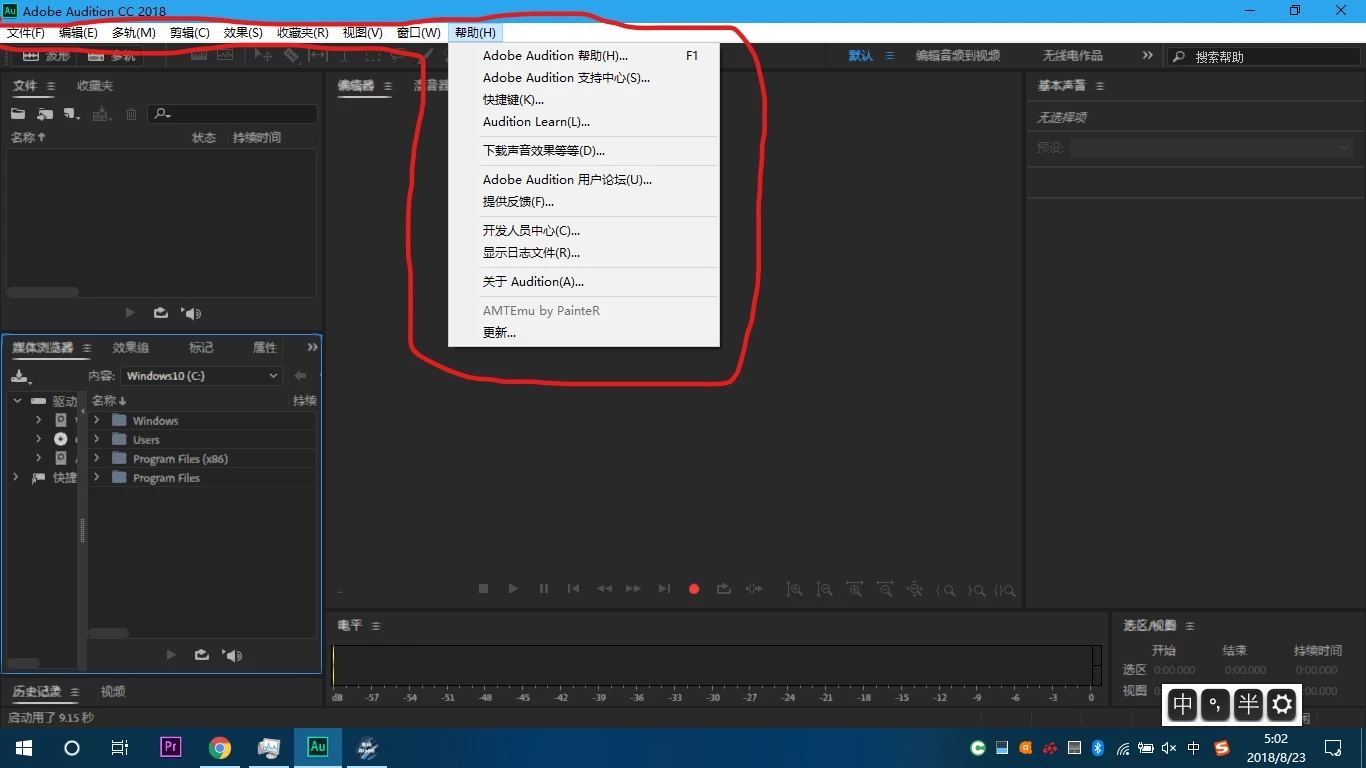Click the zoom in amplitude icon

pos(794,590)
